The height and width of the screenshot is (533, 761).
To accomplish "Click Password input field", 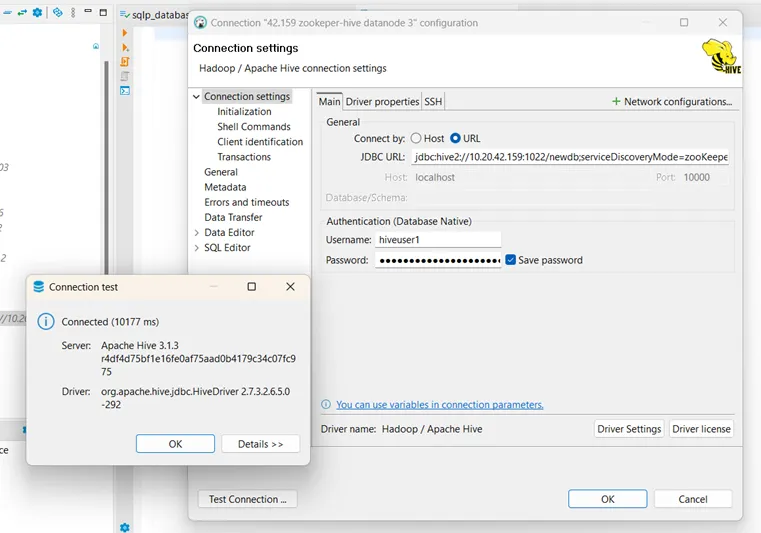I will coord(438,260).
